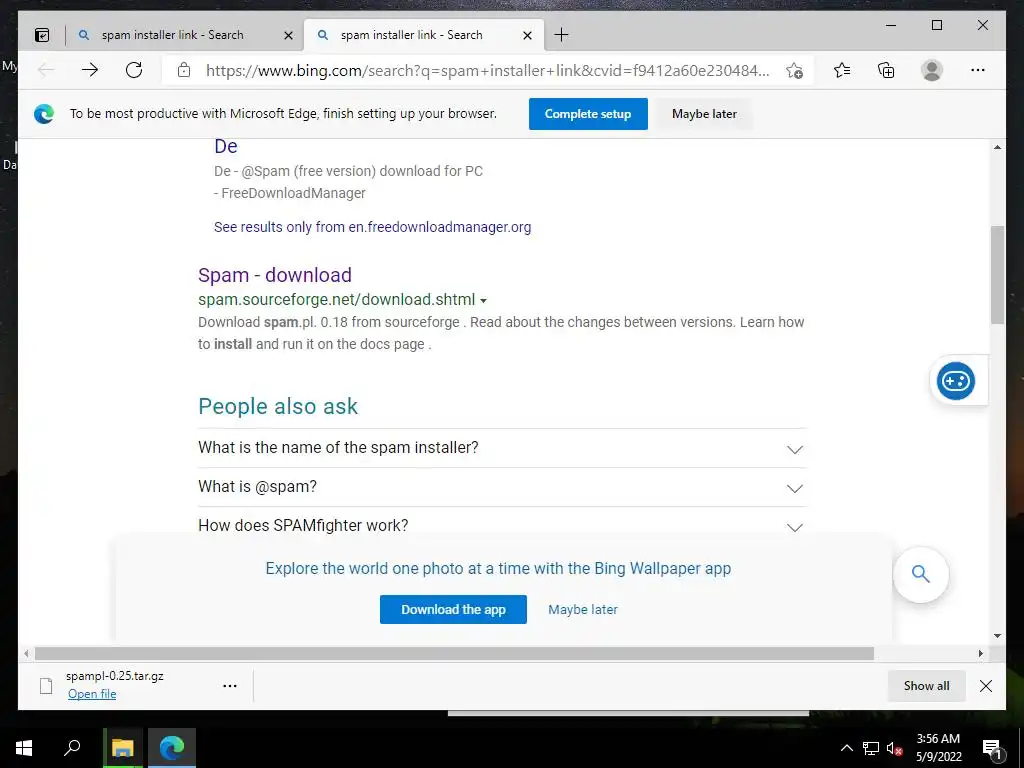The image size is (1024, 768).
Task: Expand How does SPAMfighter work question
Action: (x=502, y=526)
